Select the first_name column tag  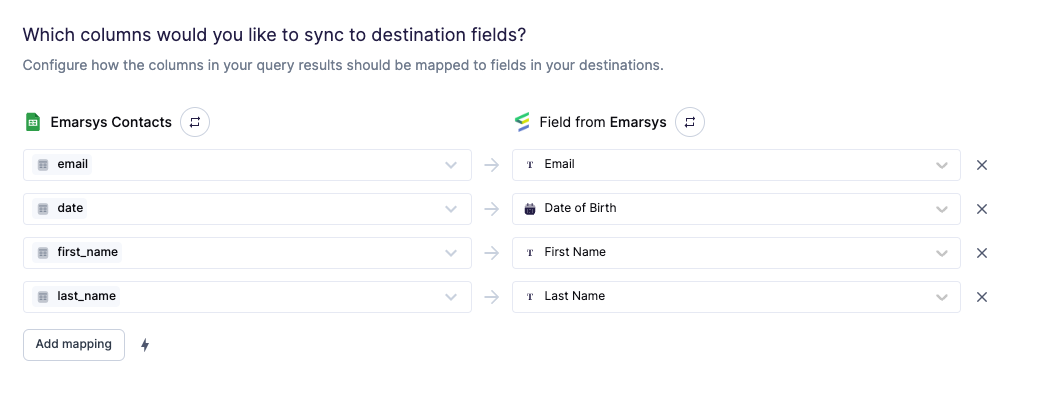(x=77, y=252)
